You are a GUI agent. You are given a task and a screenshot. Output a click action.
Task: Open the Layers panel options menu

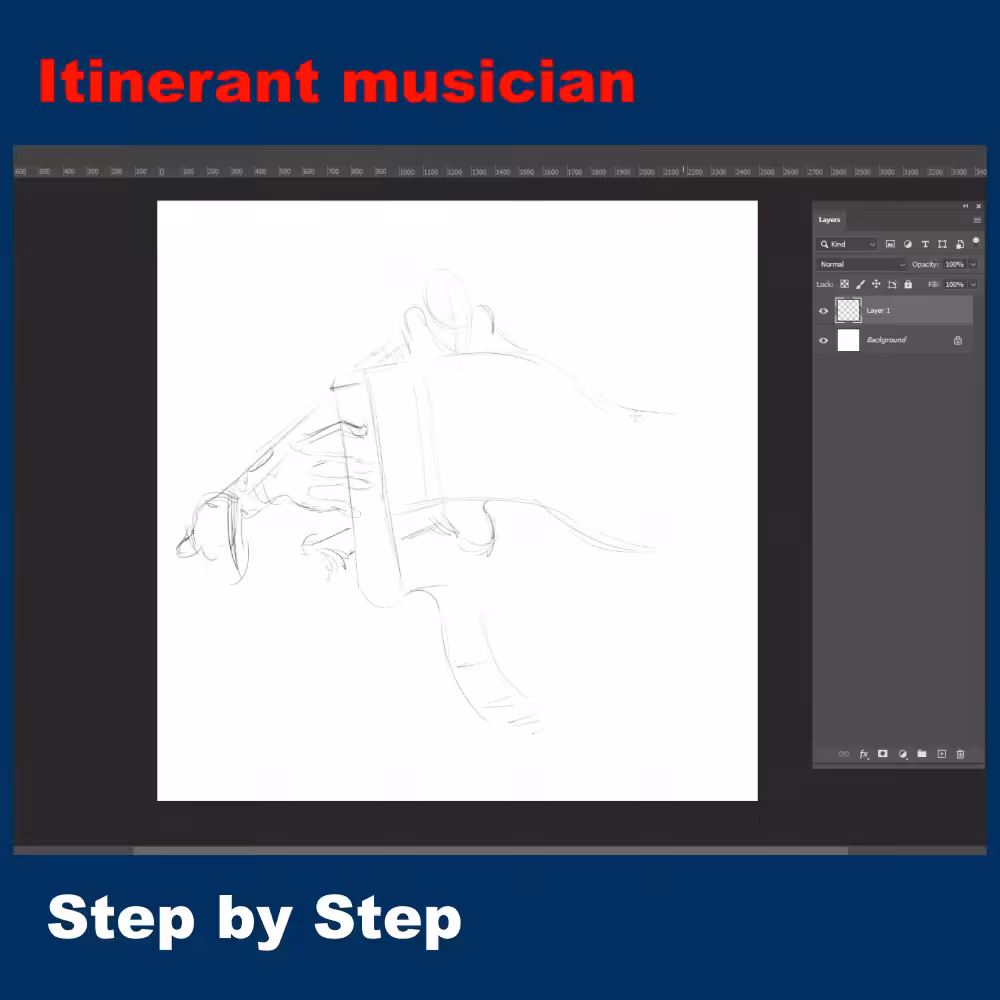977,220
